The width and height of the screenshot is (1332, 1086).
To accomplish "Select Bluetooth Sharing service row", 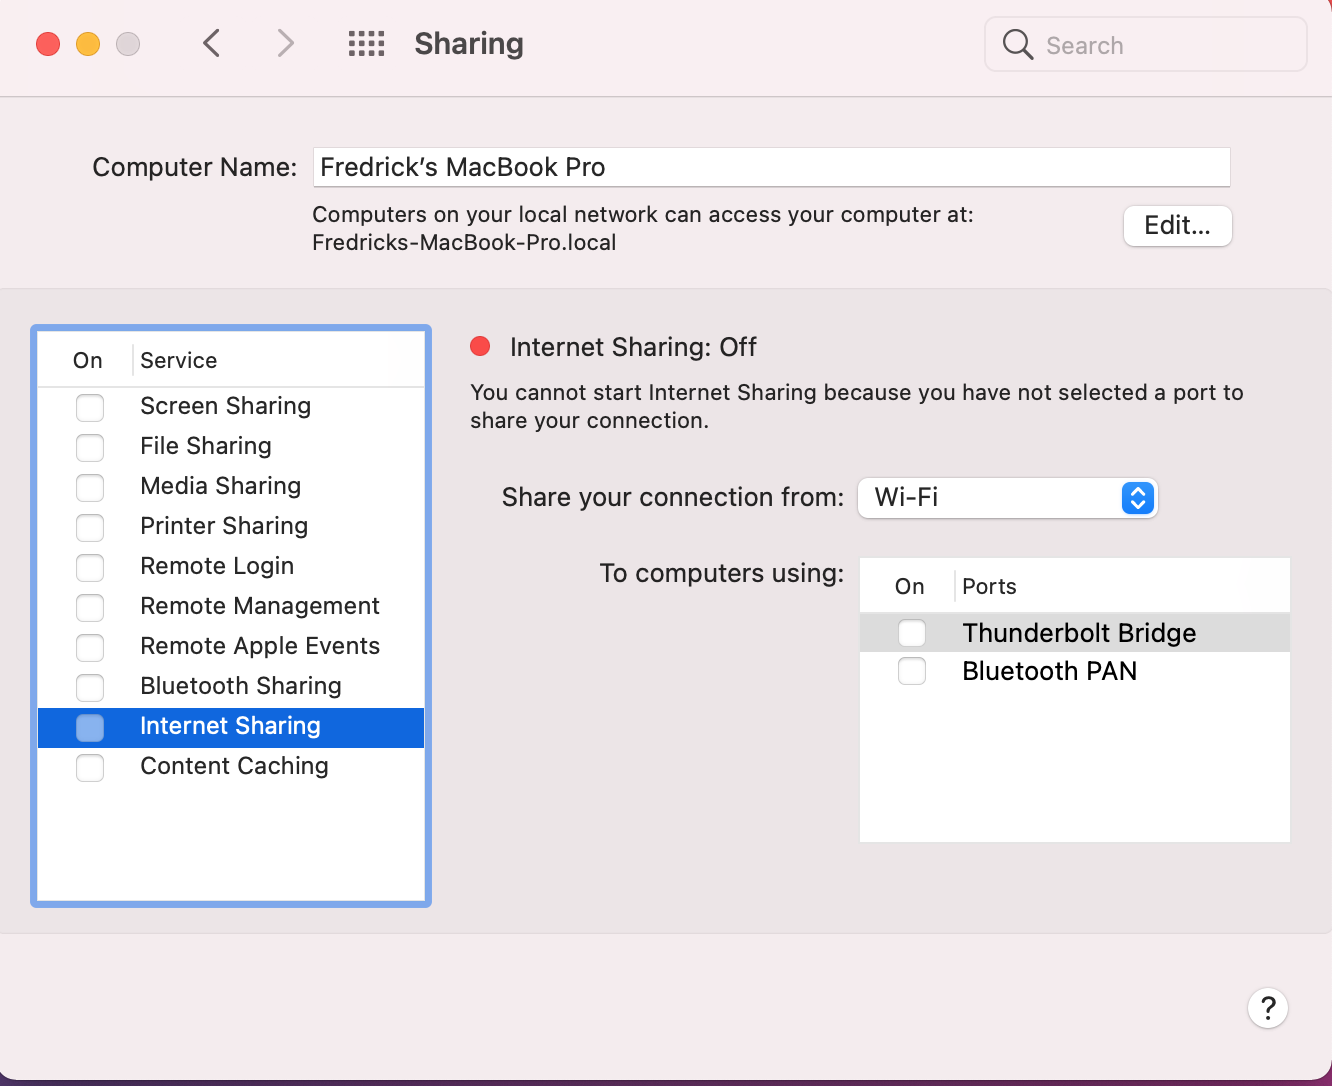I will (x=231, y=686).
